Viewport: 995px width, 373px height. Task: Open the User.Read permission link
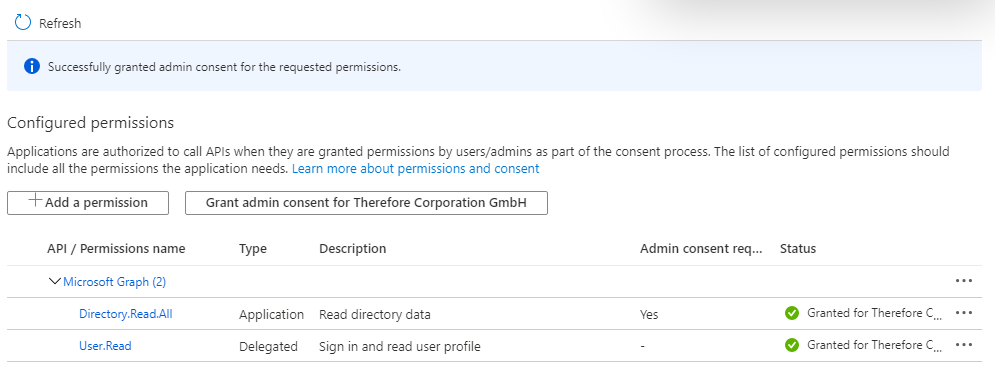[x=105, y=346]
